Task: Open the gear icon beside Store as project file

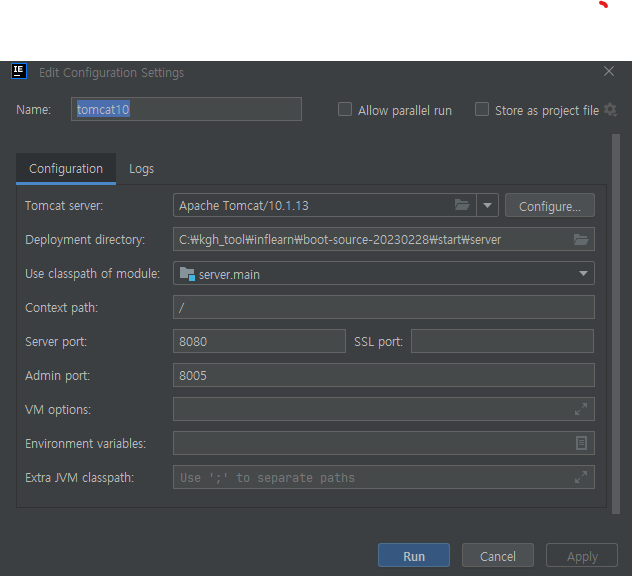Action: (x=611, y=110)
